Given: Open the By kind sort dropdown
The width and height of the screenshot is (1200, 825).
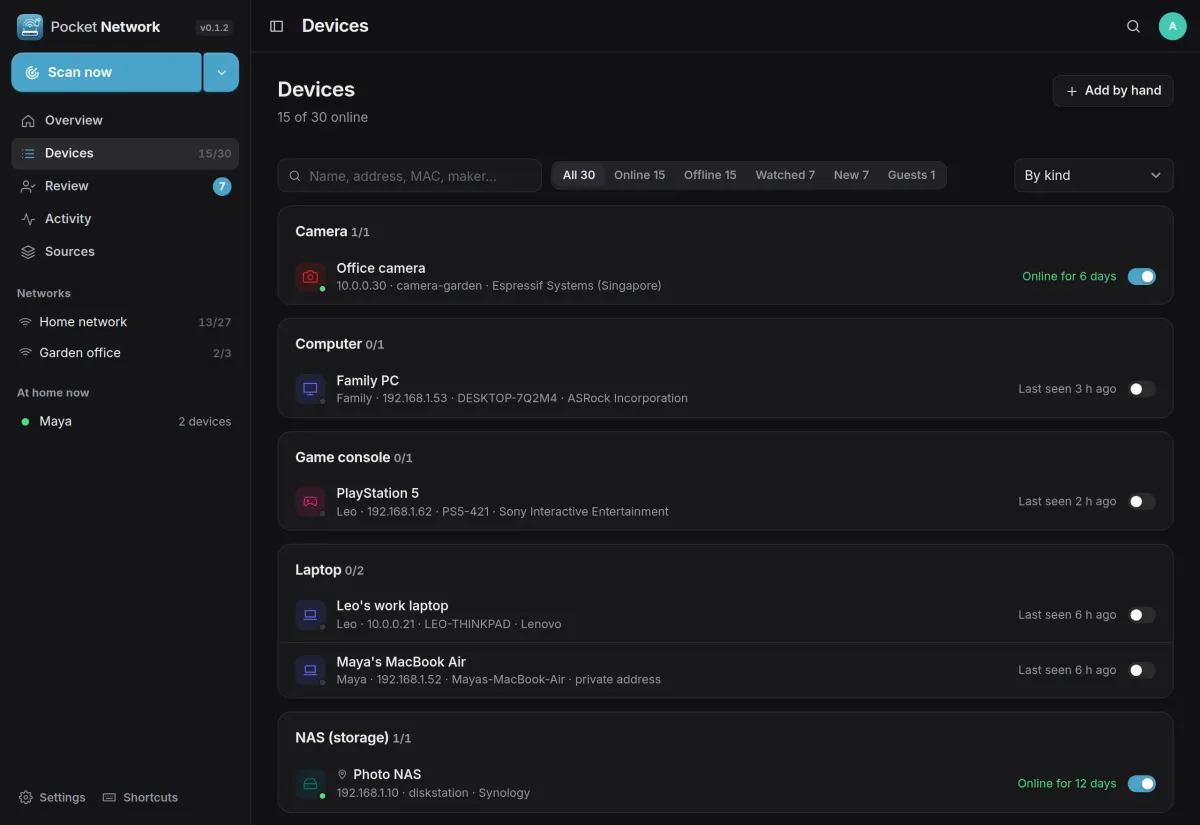Looking at the screenshot, I should tap(1093, 175).
